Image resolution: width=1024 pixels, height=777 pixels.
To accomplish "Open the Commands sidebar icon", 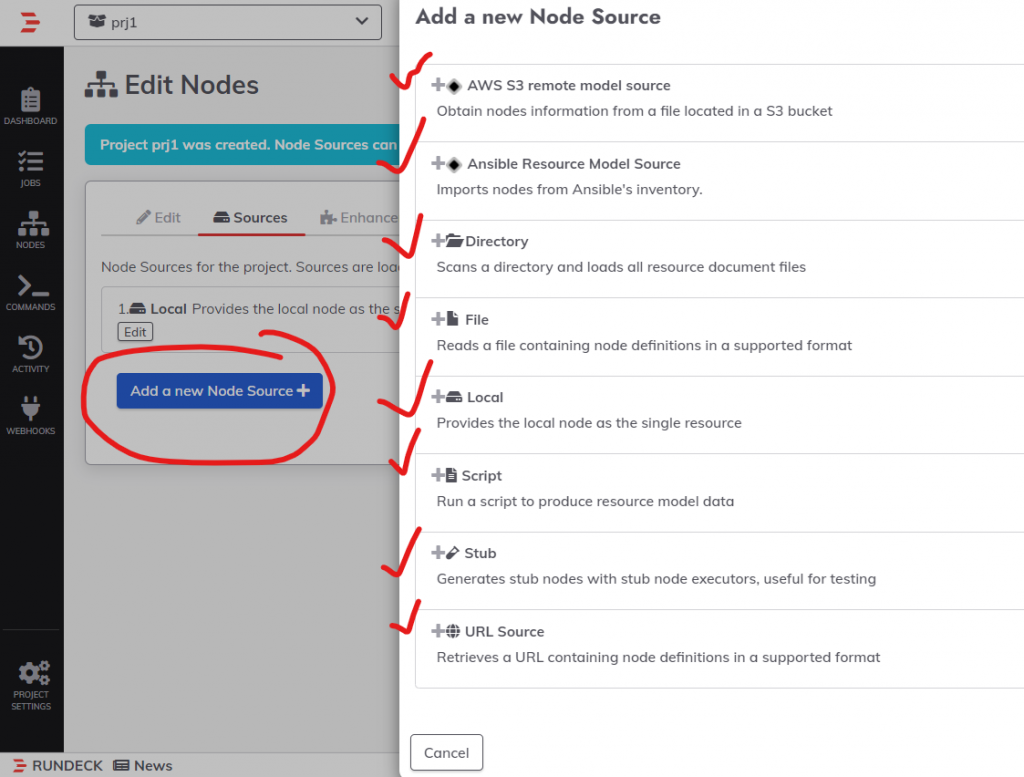I will coord(31,293).
